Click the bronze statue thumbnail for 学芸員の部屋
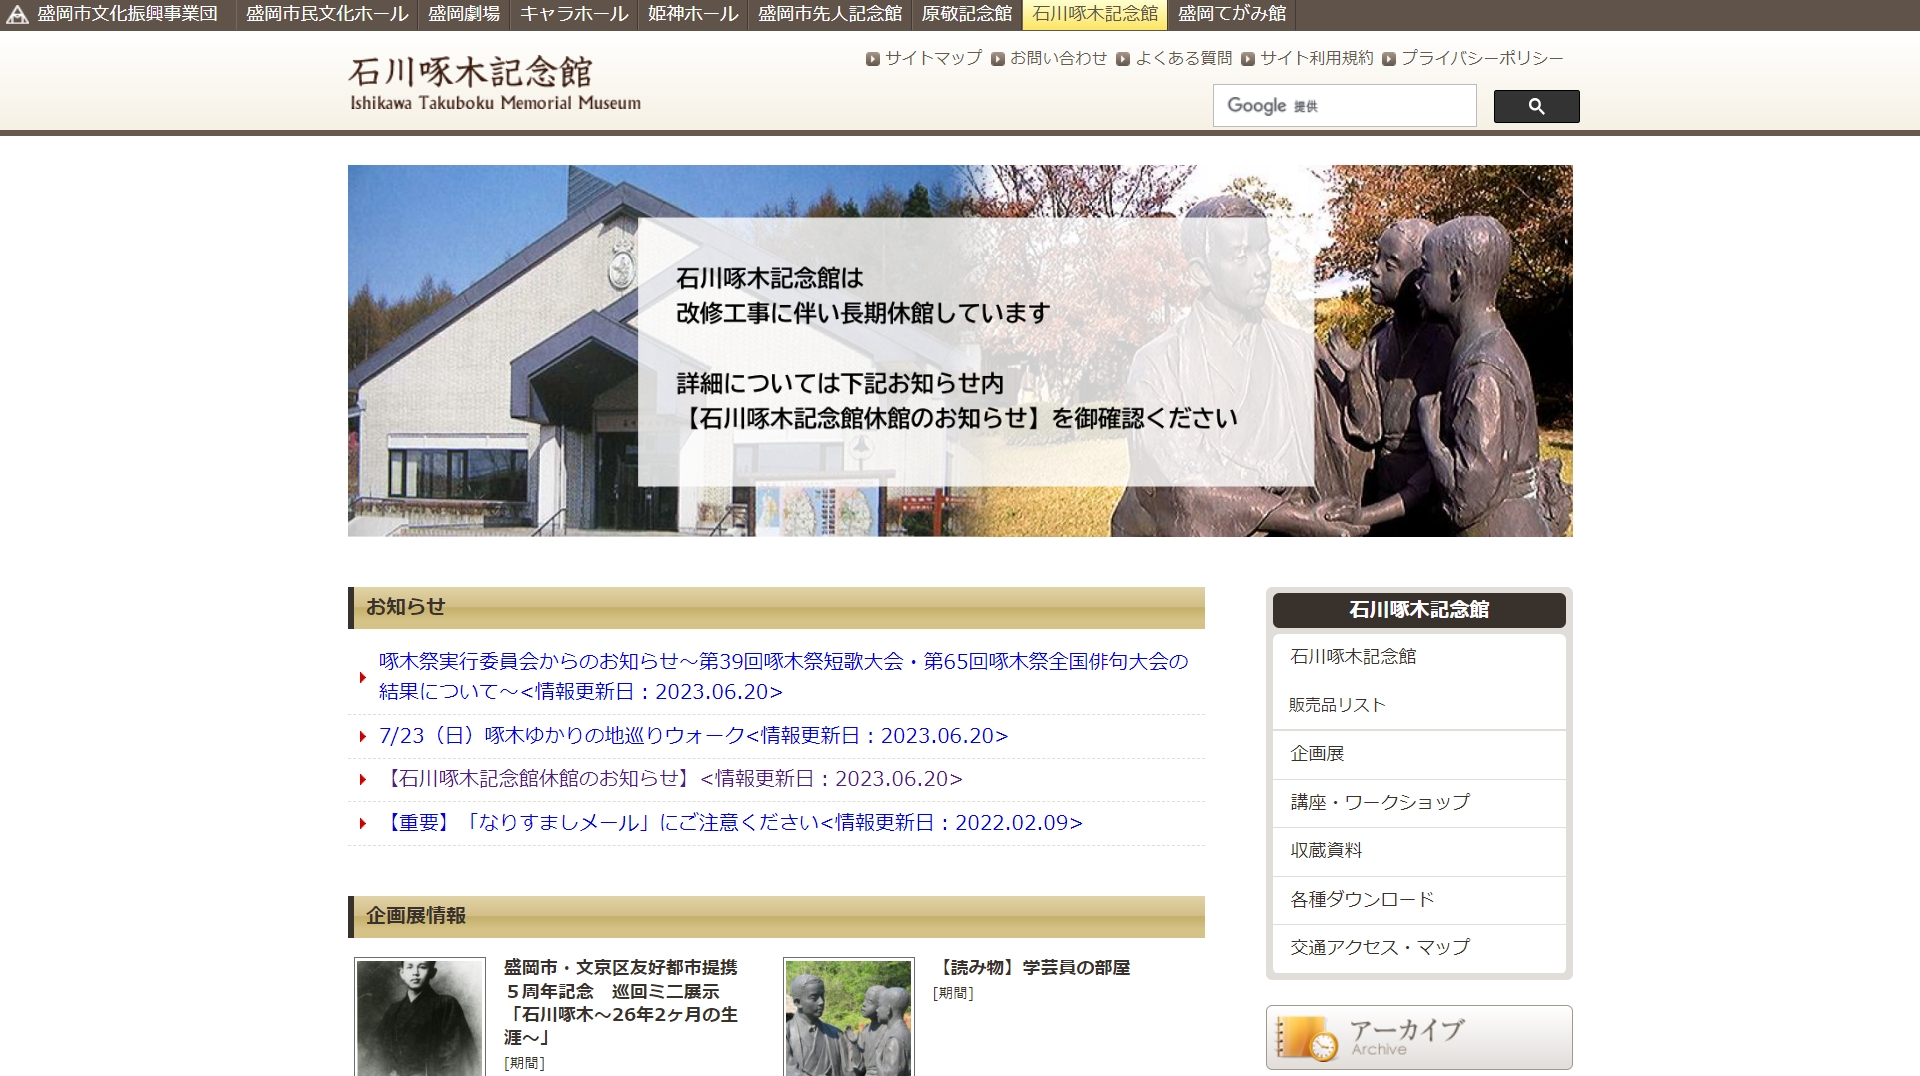This screenshot has width=1920, height=1076. 848,1017
